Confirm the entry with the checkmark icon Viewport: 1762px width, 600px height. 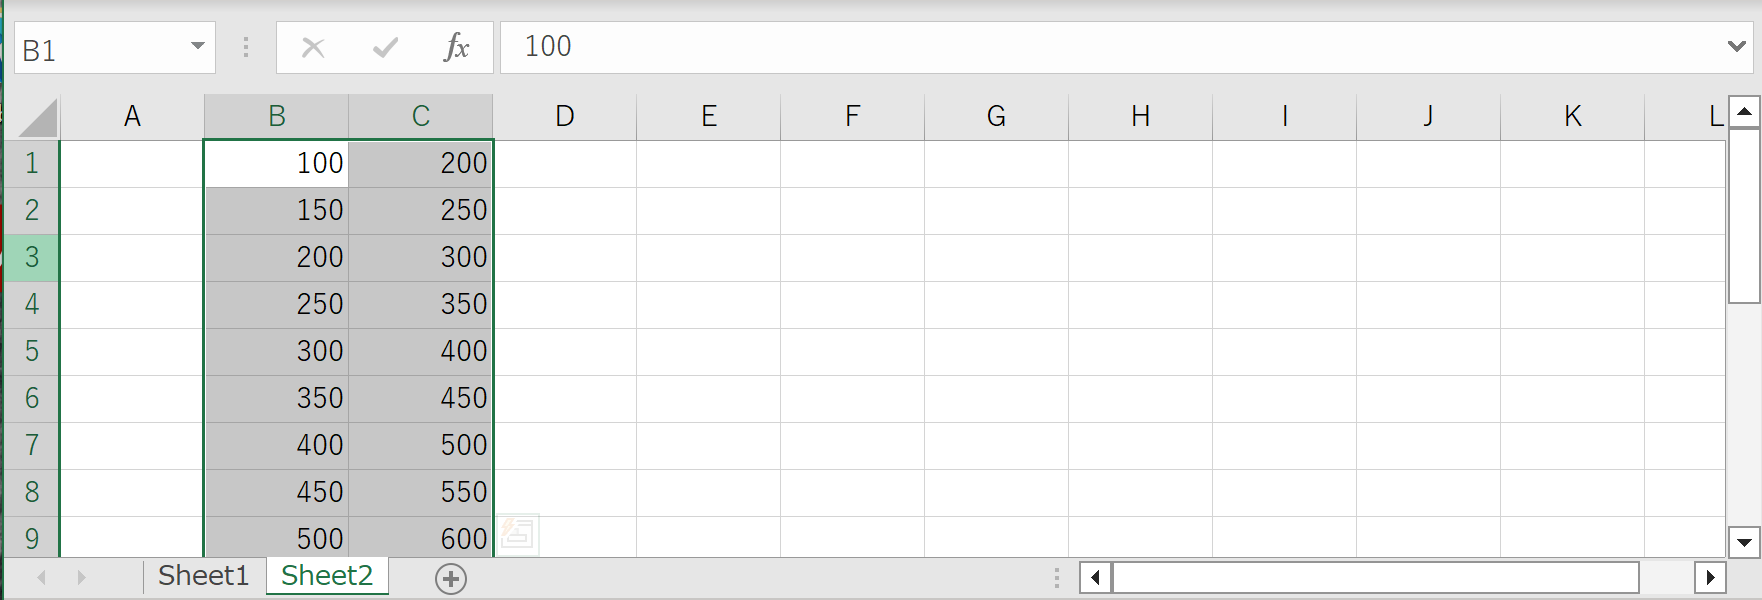pyautogui.click(x=385, y=47)
